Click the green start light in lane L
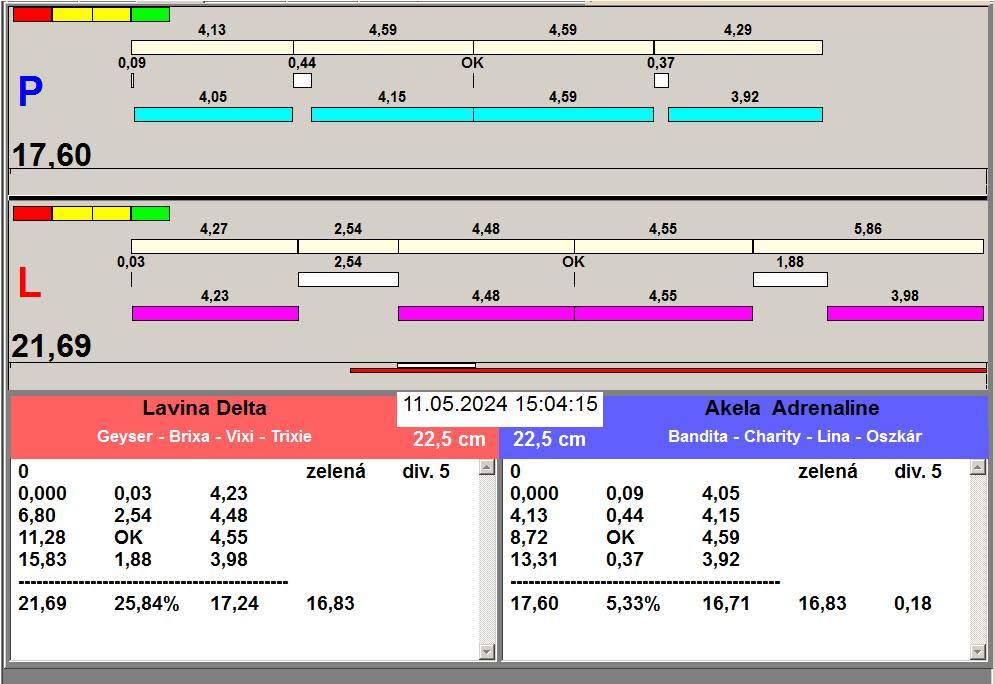995x684 pixels. 150,213
